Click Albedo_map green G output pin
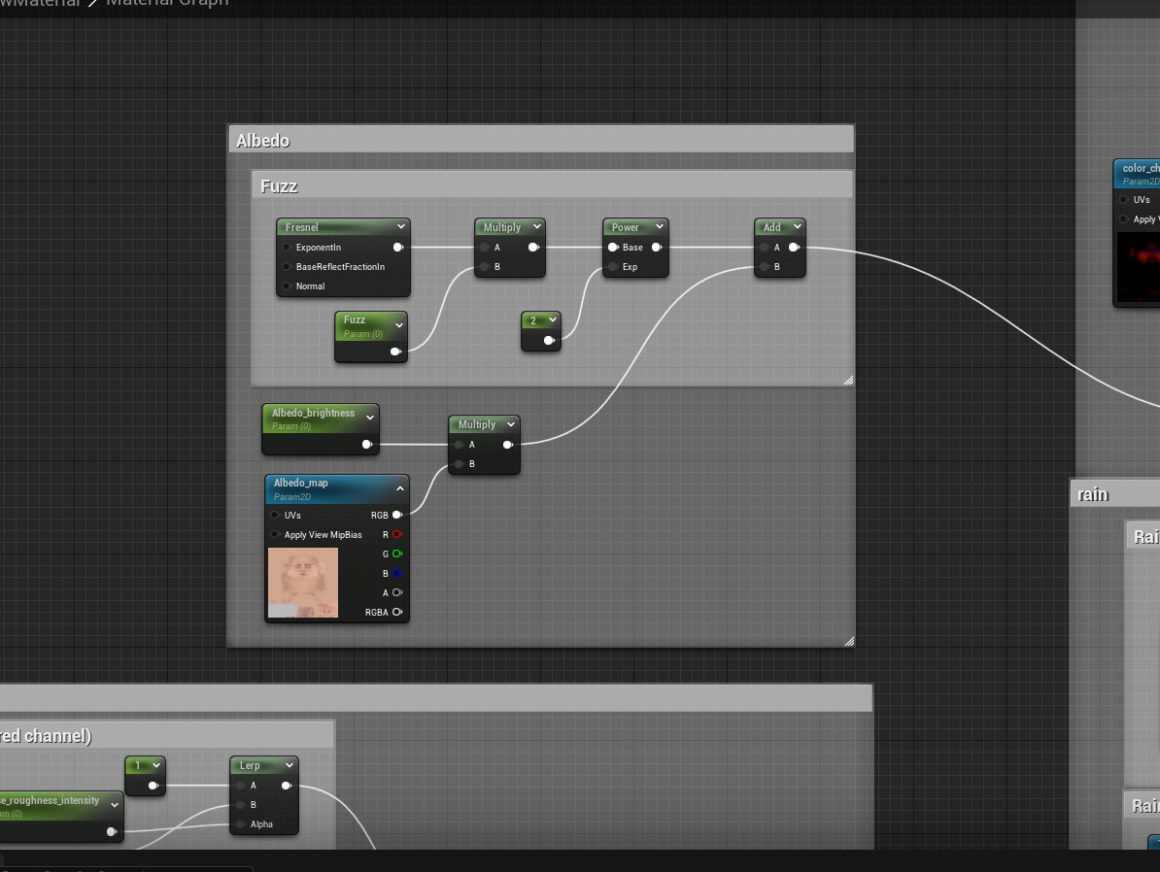This screenshot has height=872, width=1160. coord(397,553)
